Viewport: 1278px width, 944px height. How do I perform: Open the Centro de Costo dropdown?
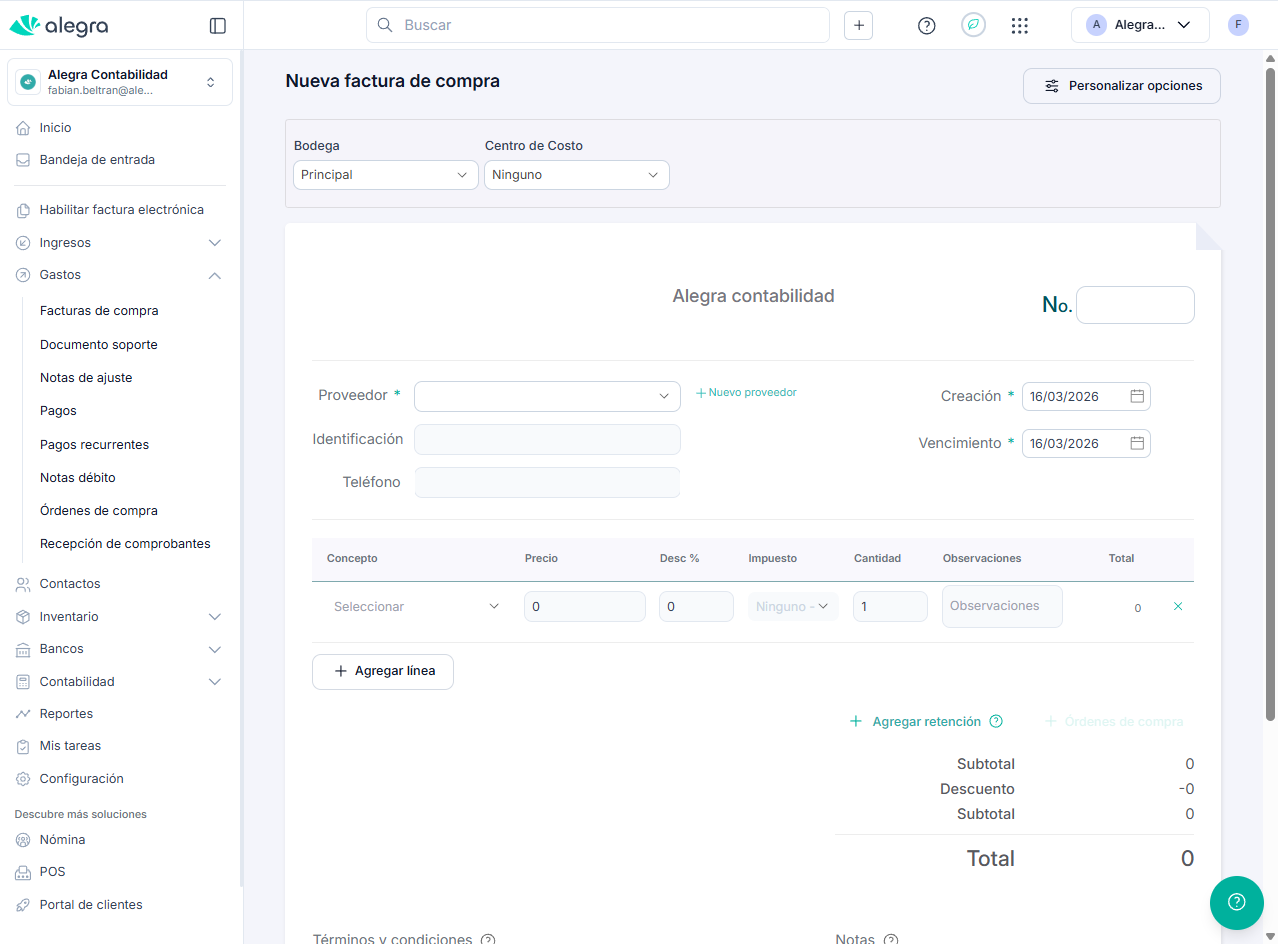tap(576, 175)
